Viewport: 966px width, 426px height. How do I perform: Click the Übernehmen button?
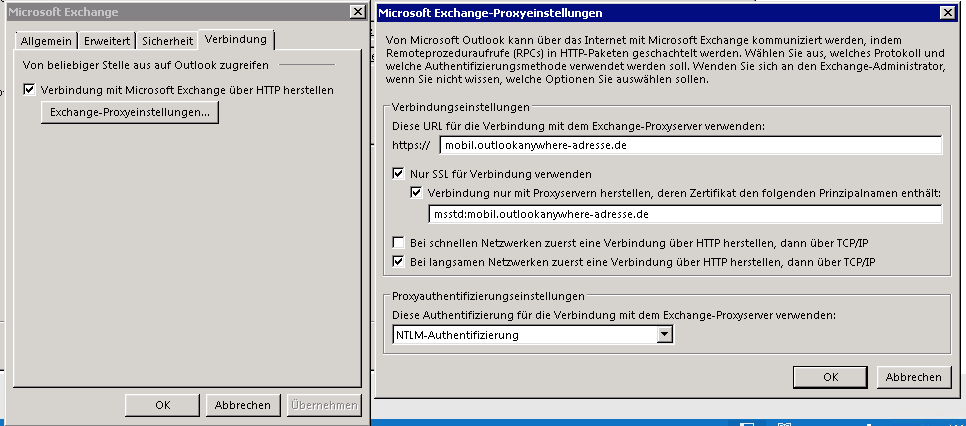(x=324, y=405)
